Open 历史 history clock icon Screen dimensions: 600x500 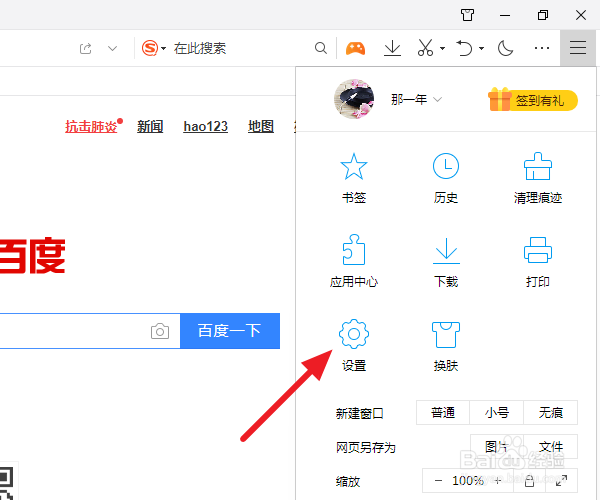(x=446, y=178)
